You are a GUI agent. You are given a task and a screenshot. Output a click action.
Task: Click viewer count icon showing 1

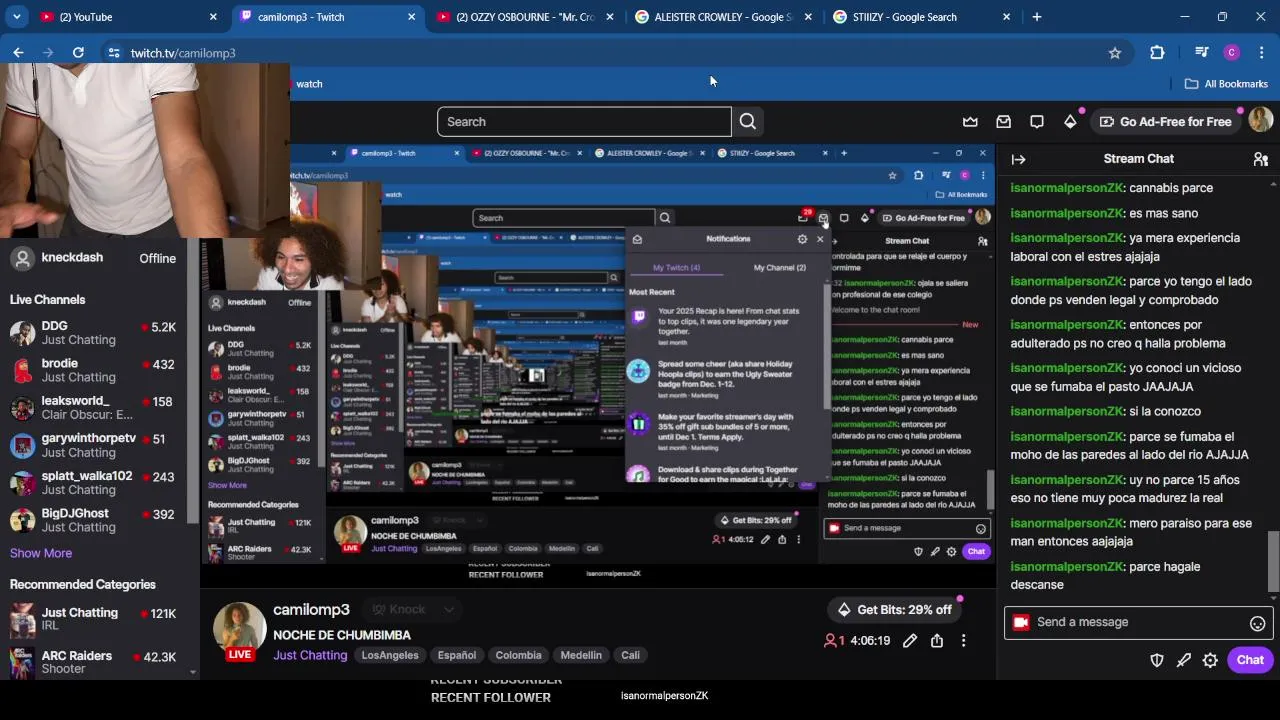(x=830, y=641)
